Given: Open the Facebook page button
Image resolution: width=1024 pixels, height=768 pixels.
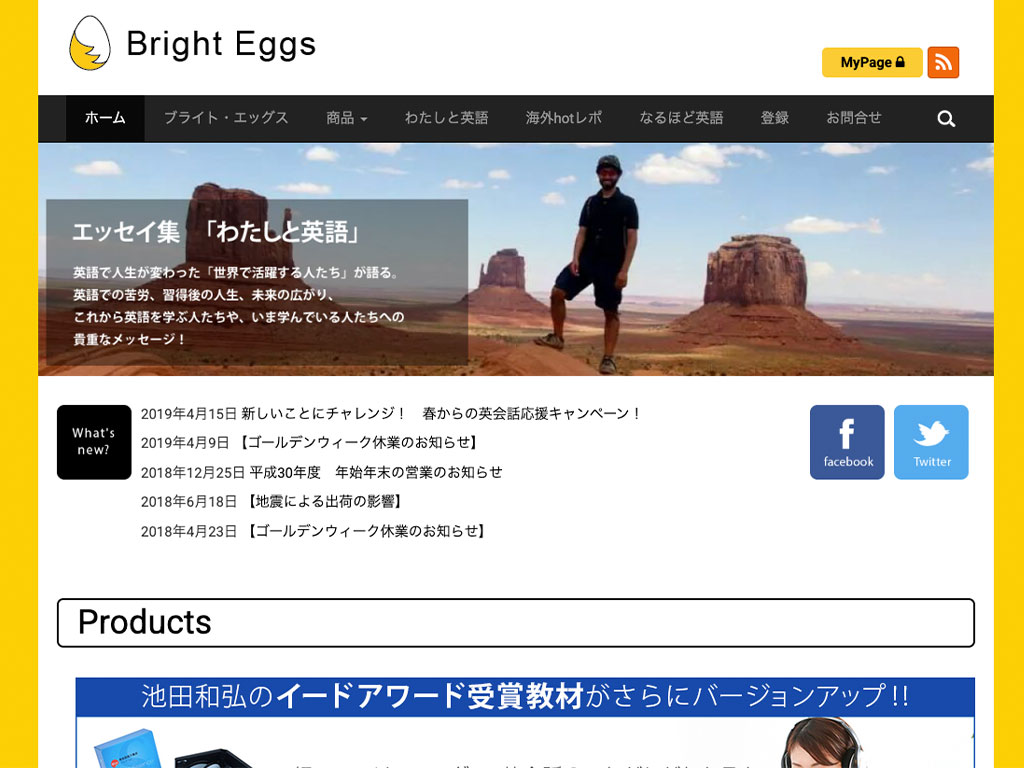Looking at the screenshot, I should [847, 442].
